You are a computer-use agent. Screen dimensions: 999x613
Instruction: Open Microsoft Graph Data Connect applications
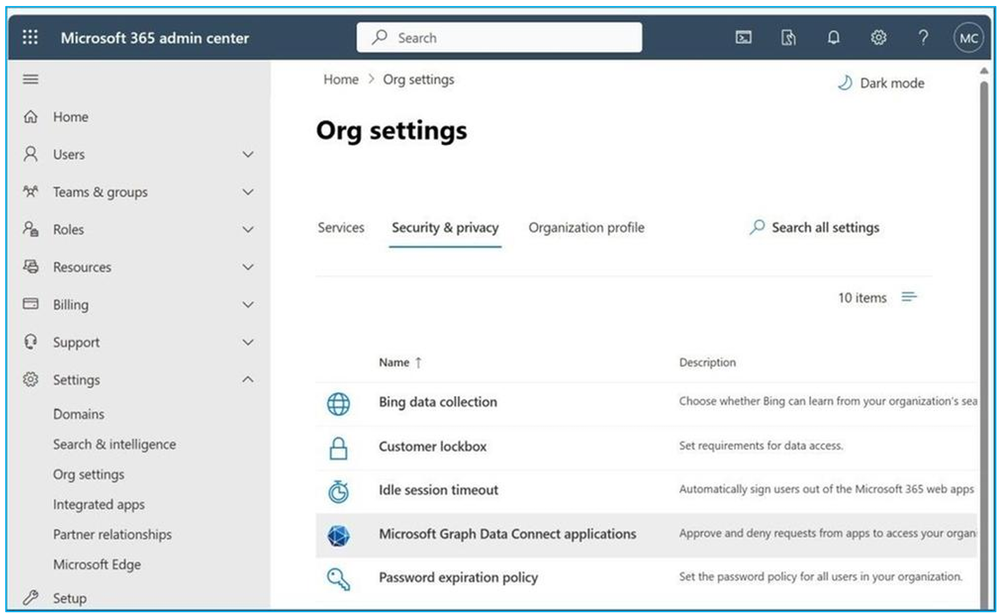(507, 534)
